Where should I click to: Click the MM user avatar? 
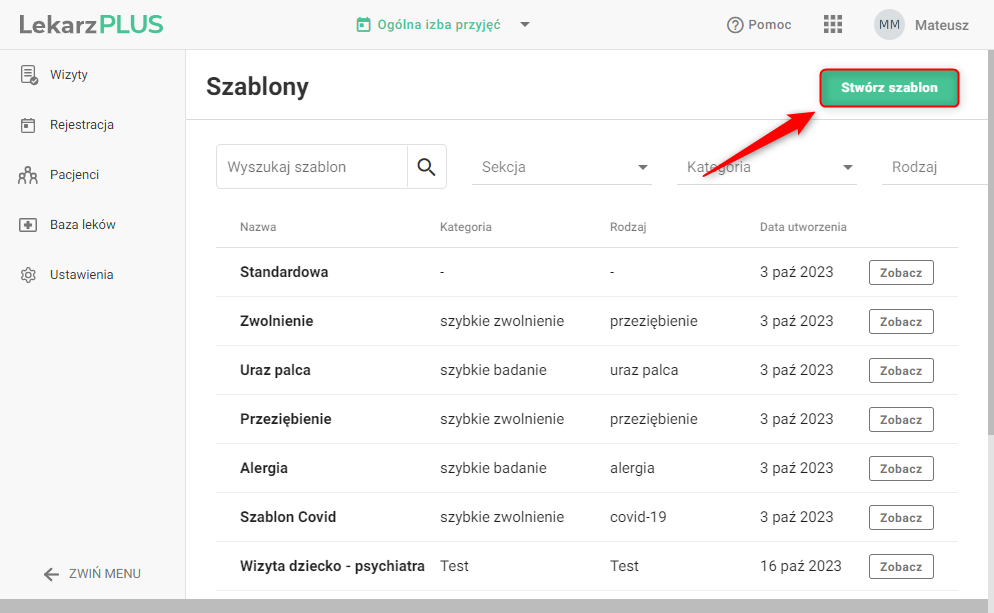coord(889,25)
